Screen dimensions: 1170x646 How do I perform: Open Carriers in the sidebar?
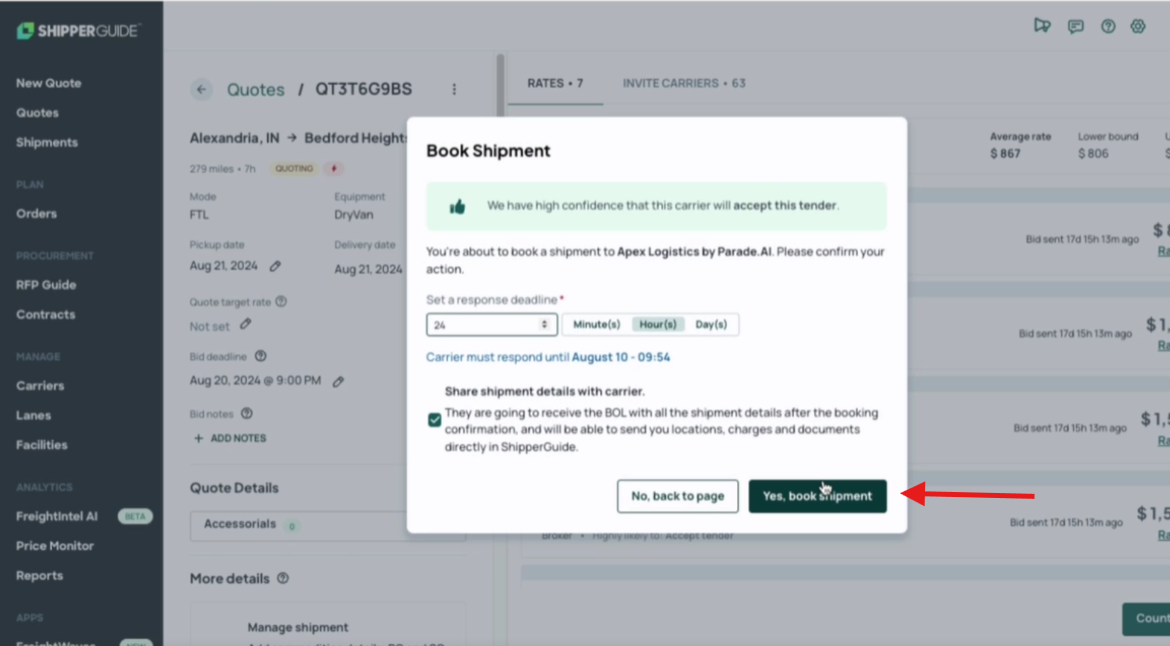[40, 386]
